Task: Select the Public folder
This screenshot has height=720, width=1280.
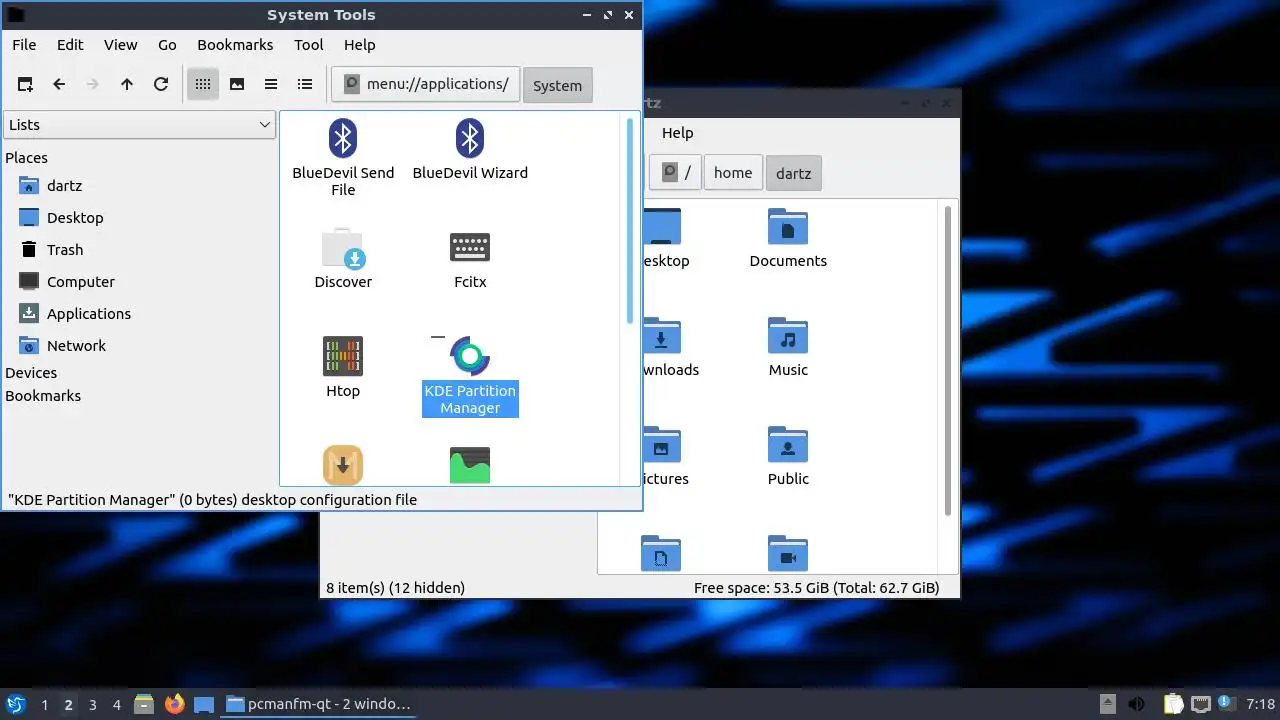Action: (788, 456)
